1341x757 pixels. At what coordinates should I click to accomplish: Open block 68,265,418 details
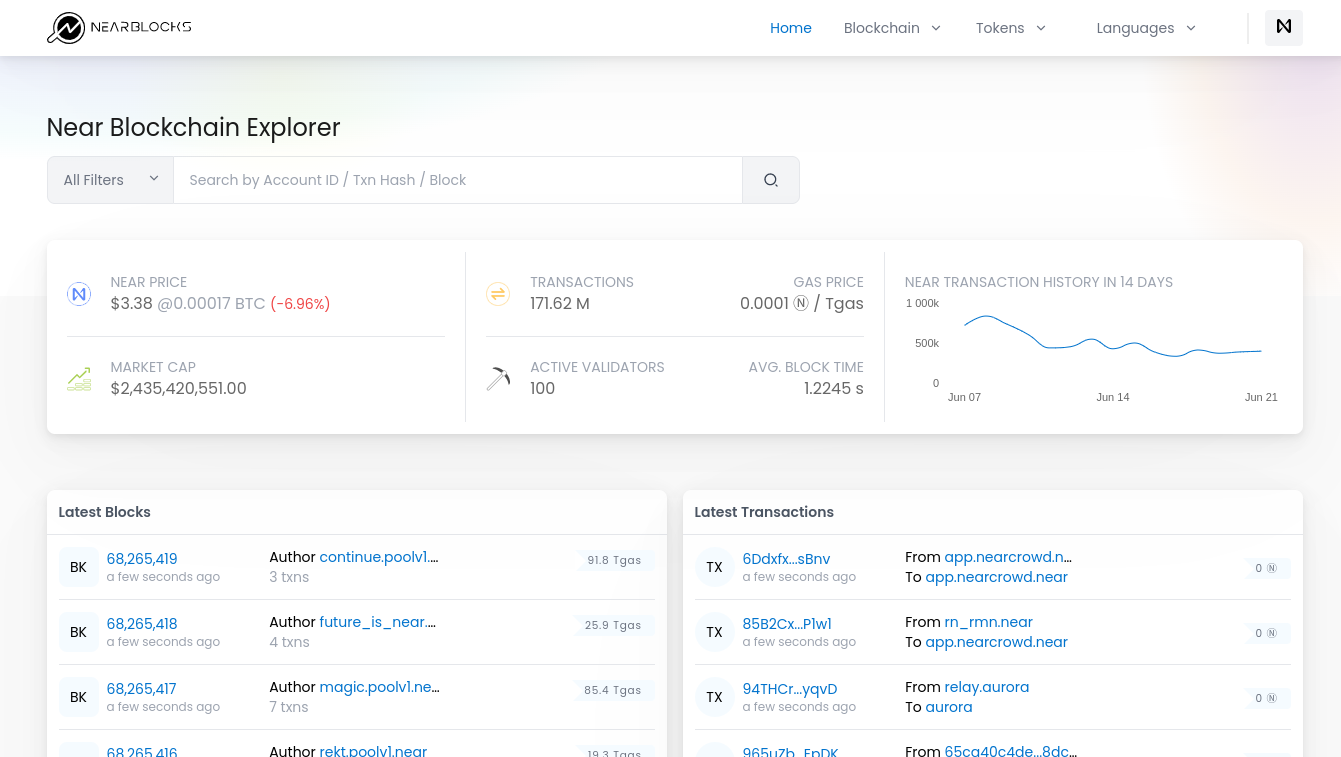coord(141,623)
